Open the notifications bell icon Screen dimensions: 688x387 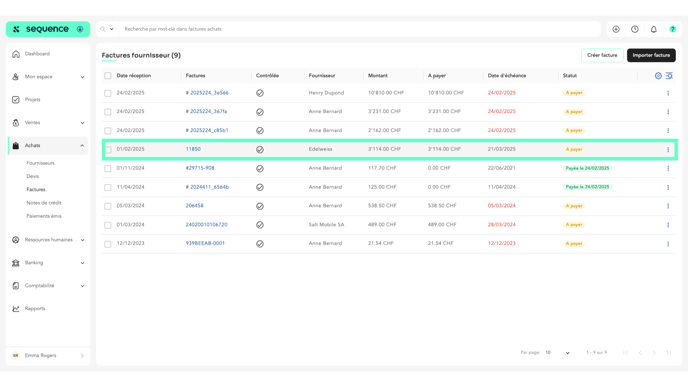tap(653, 29)
